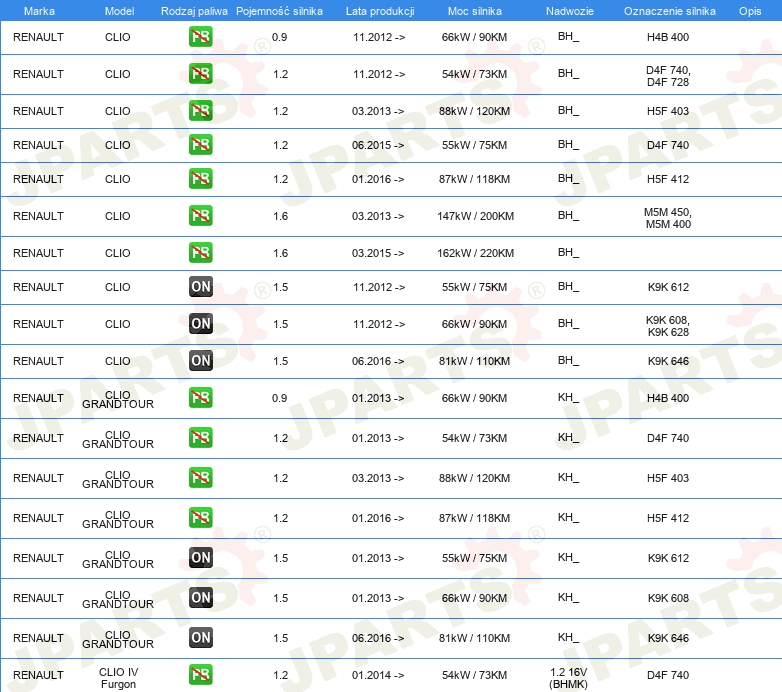Viewport: 782px width, 692px height.
Task: Click petrol icon in Grandtour H4B 400 row
Action: 200,398
